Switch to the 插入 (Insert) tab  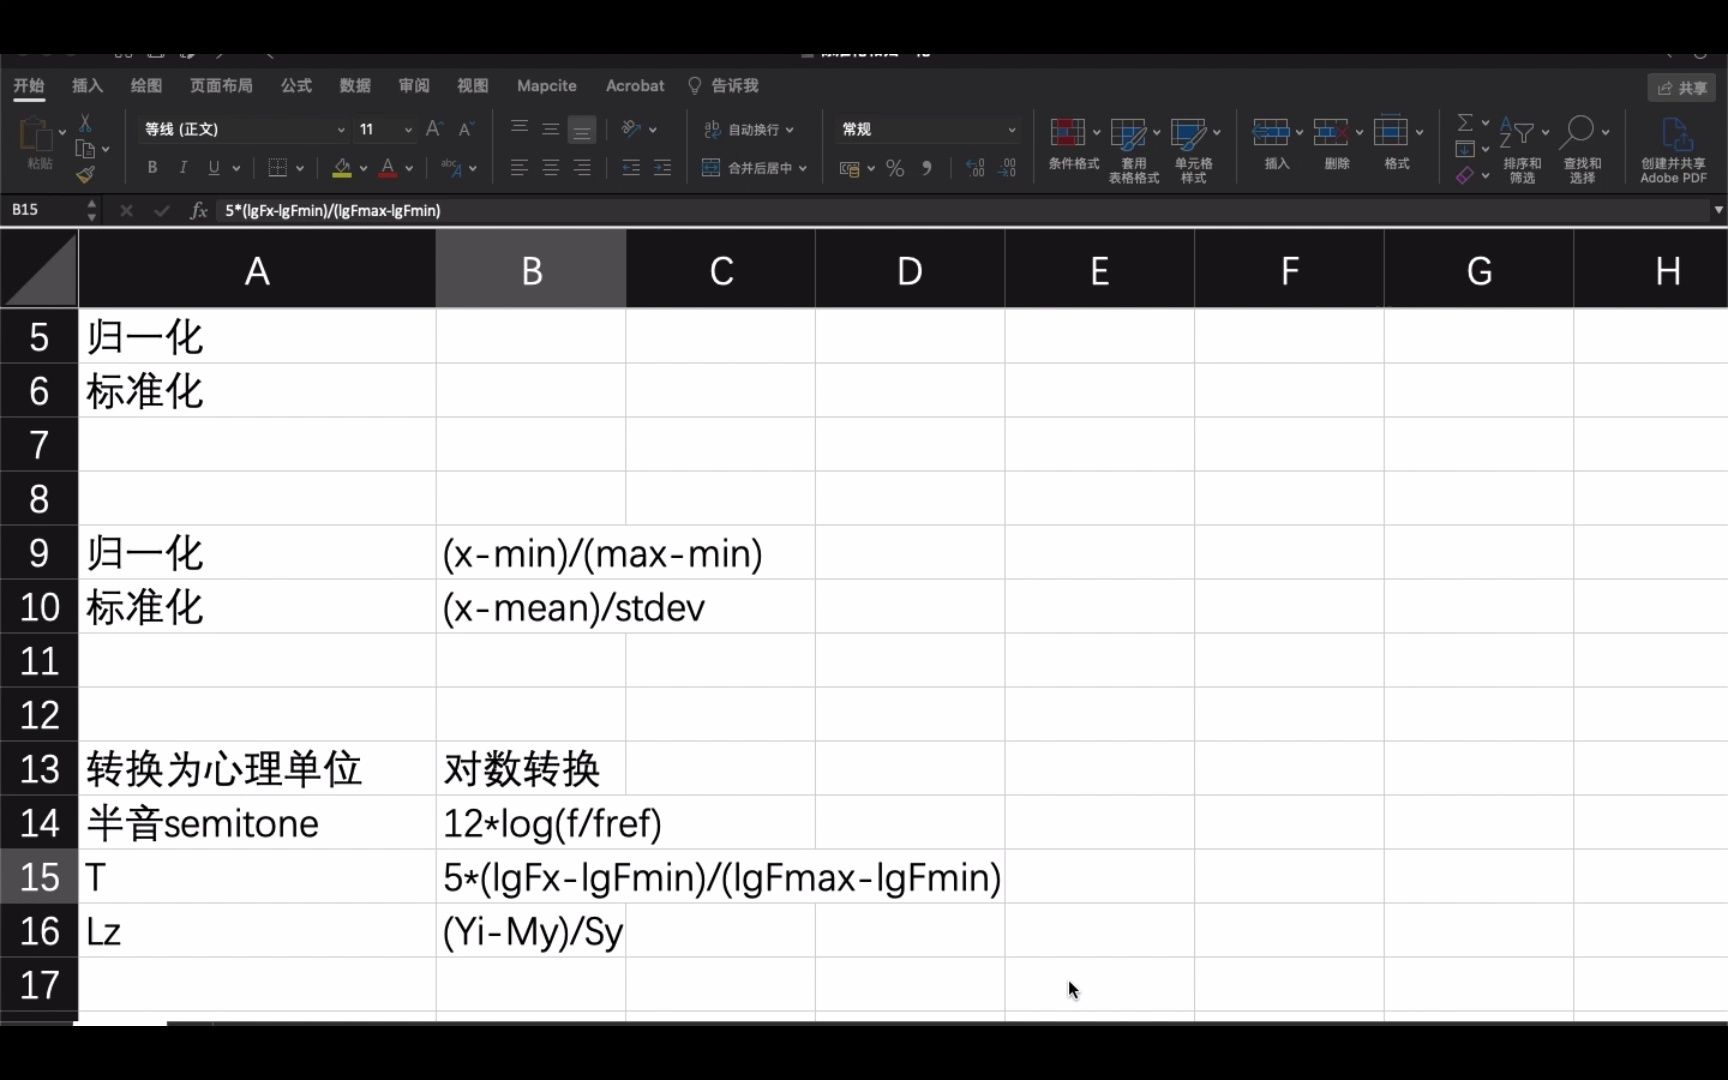(88, 86)
